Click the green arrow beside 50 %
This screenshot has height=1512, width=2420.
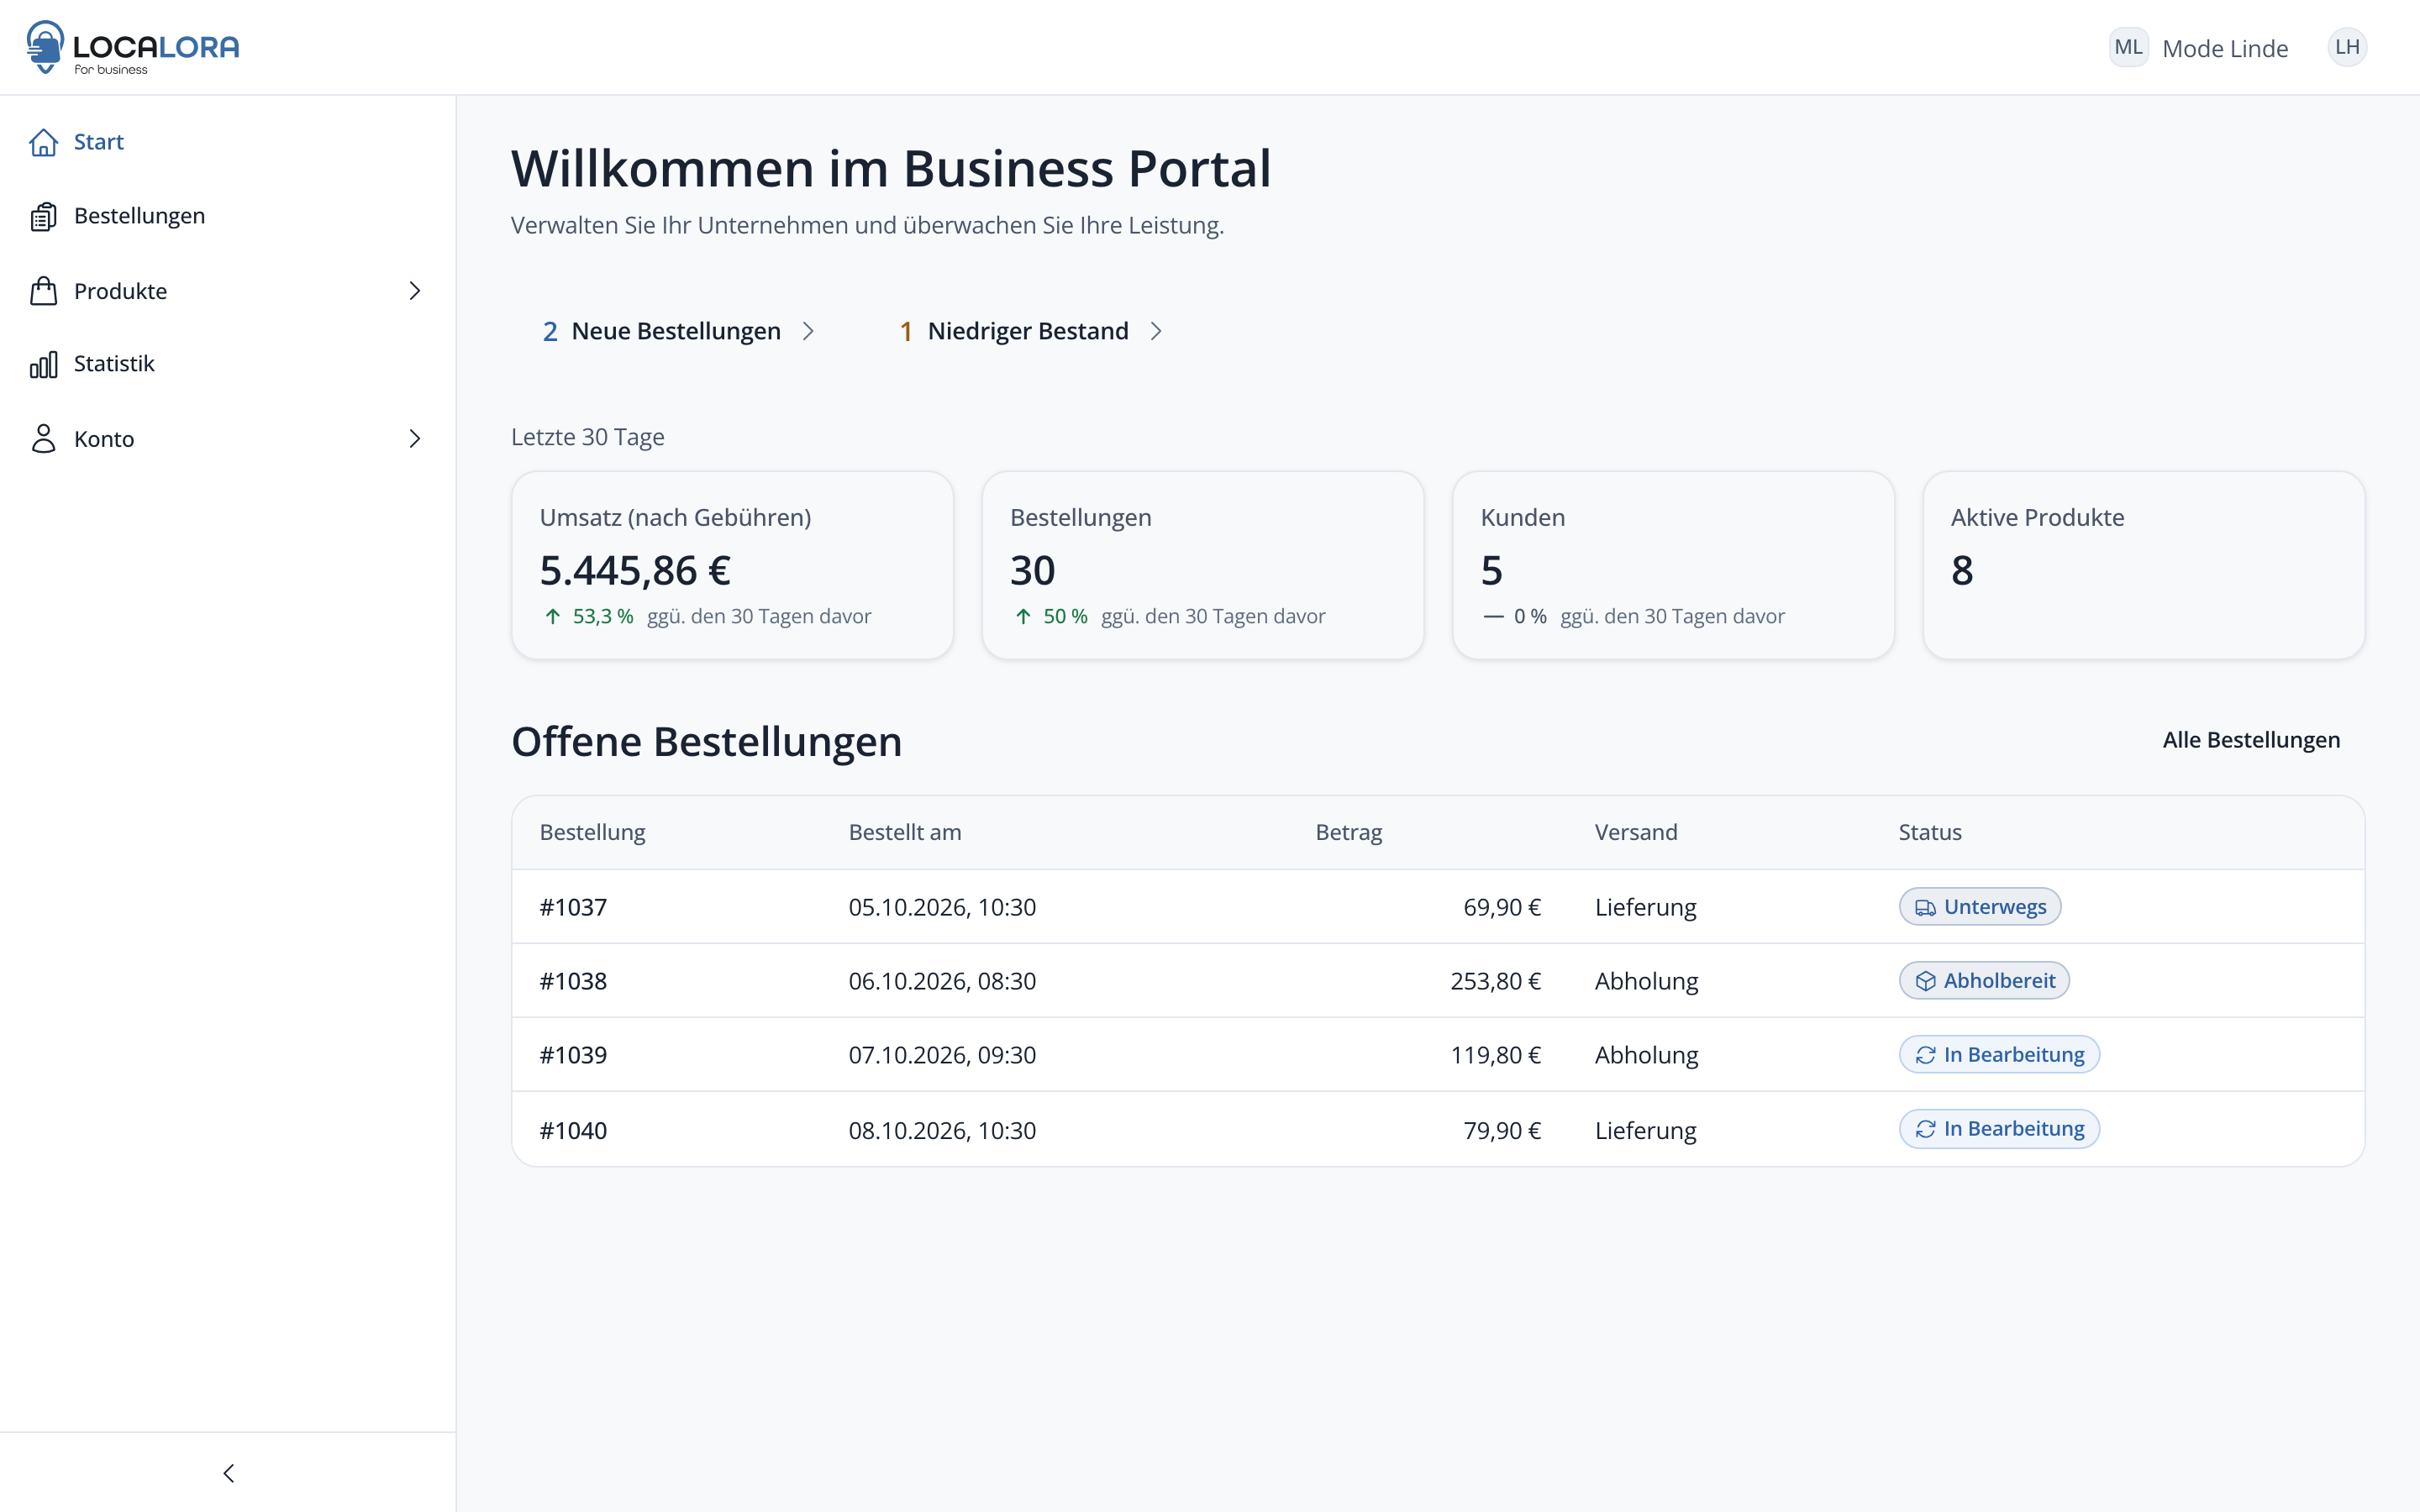point(1023,617)
